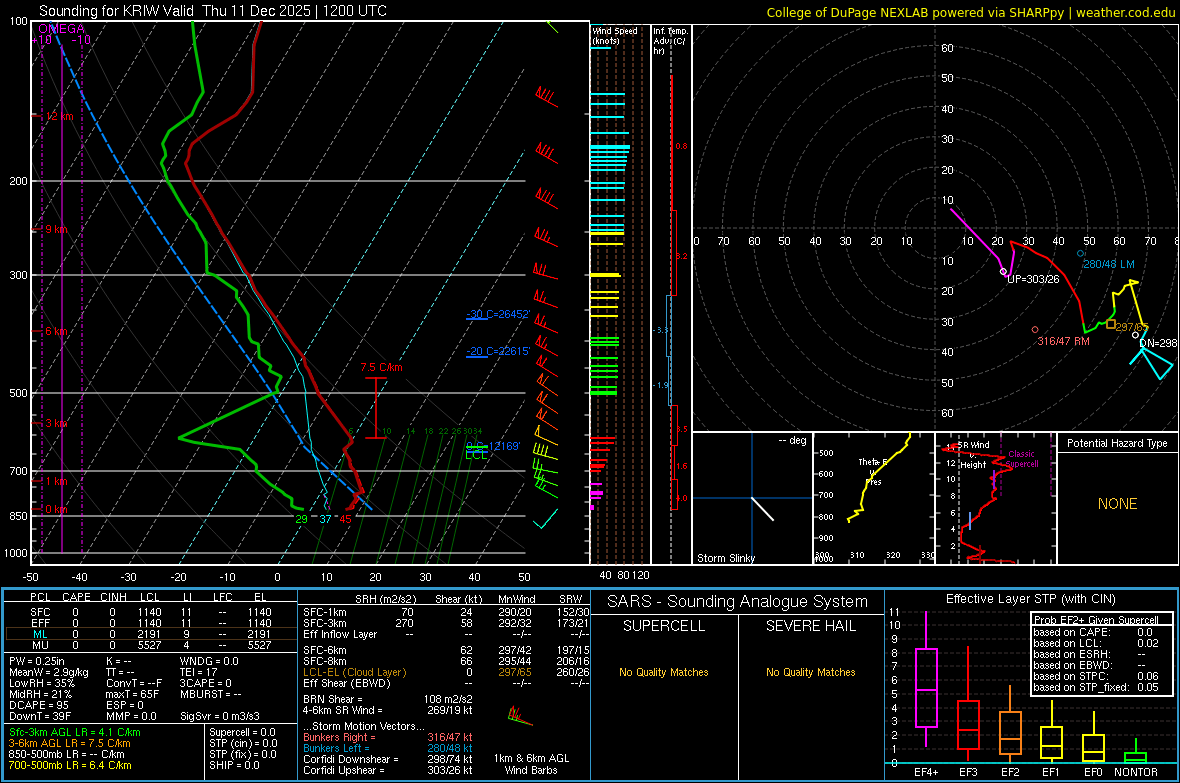Click the DownT = 39F value
Viewport: 1180px width, 783px height.
click(40, 717)
